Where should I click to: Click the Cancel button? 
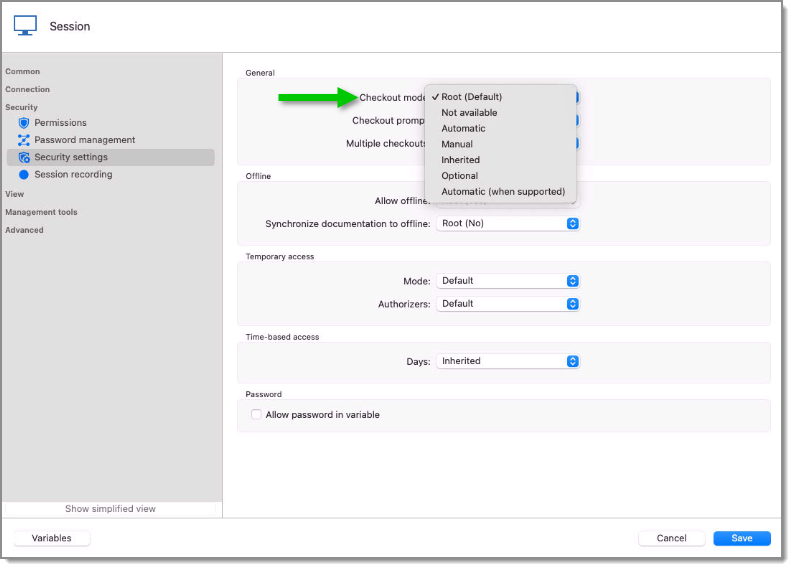[672, 538]
